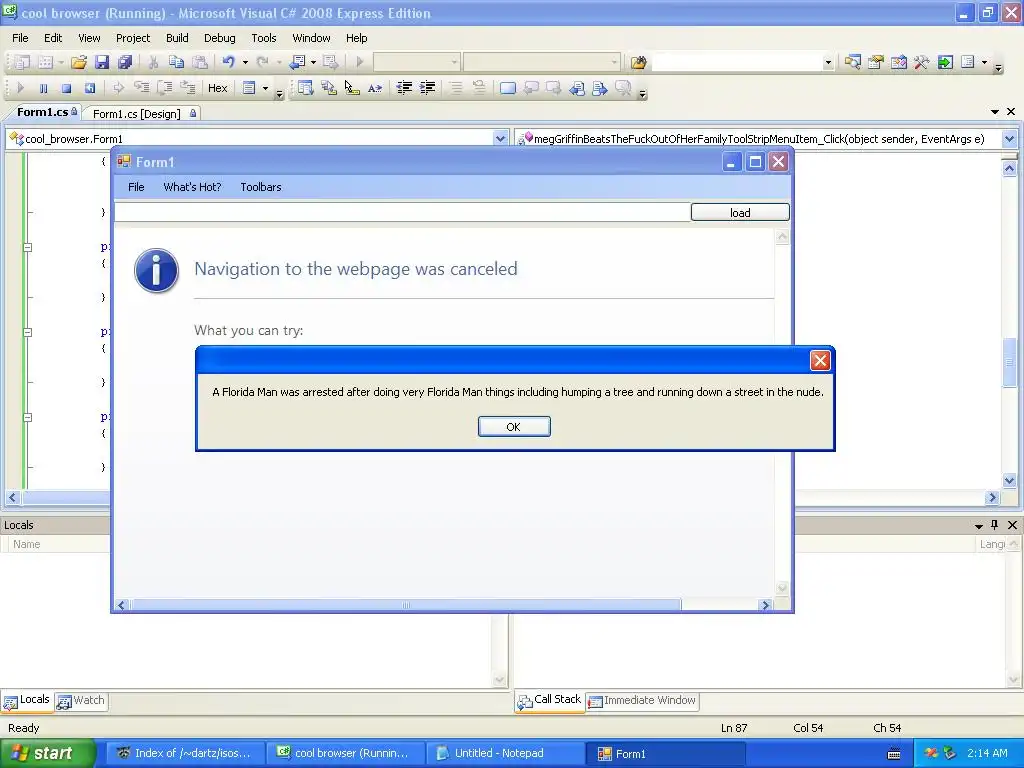1024x768 pixels.
Task: Click the Navigate Backward icon
Action: pyautogui.click(x=298, y=62)
